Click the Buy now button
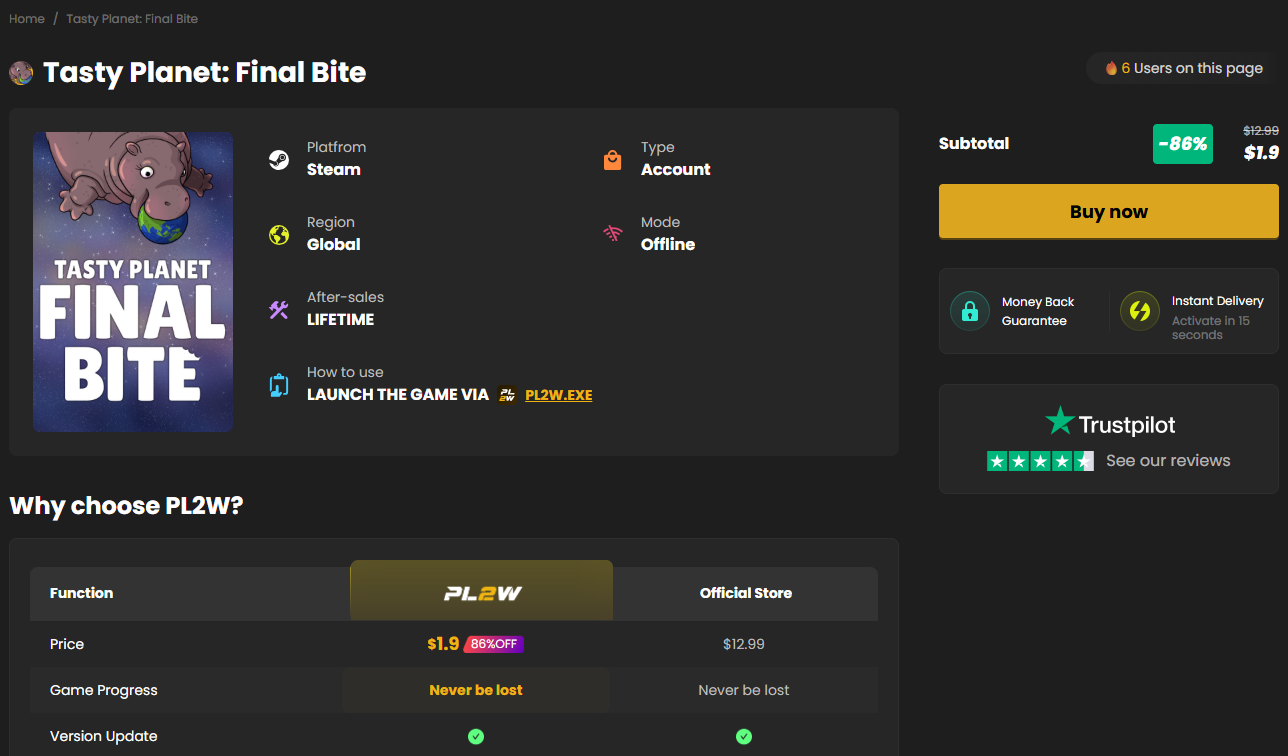1288x756 pixels. coord(1108,211)
